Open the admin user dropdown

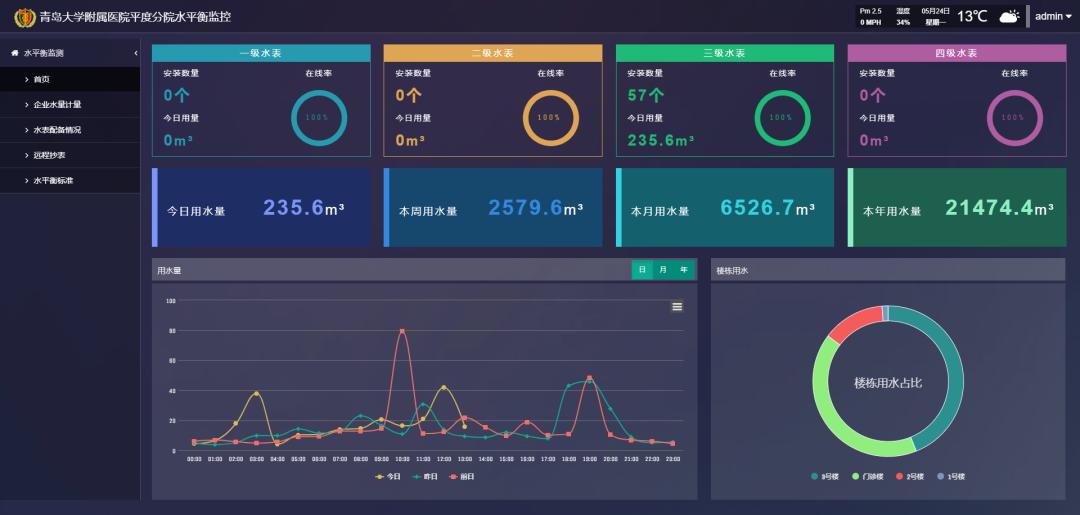coord(1053,17)
